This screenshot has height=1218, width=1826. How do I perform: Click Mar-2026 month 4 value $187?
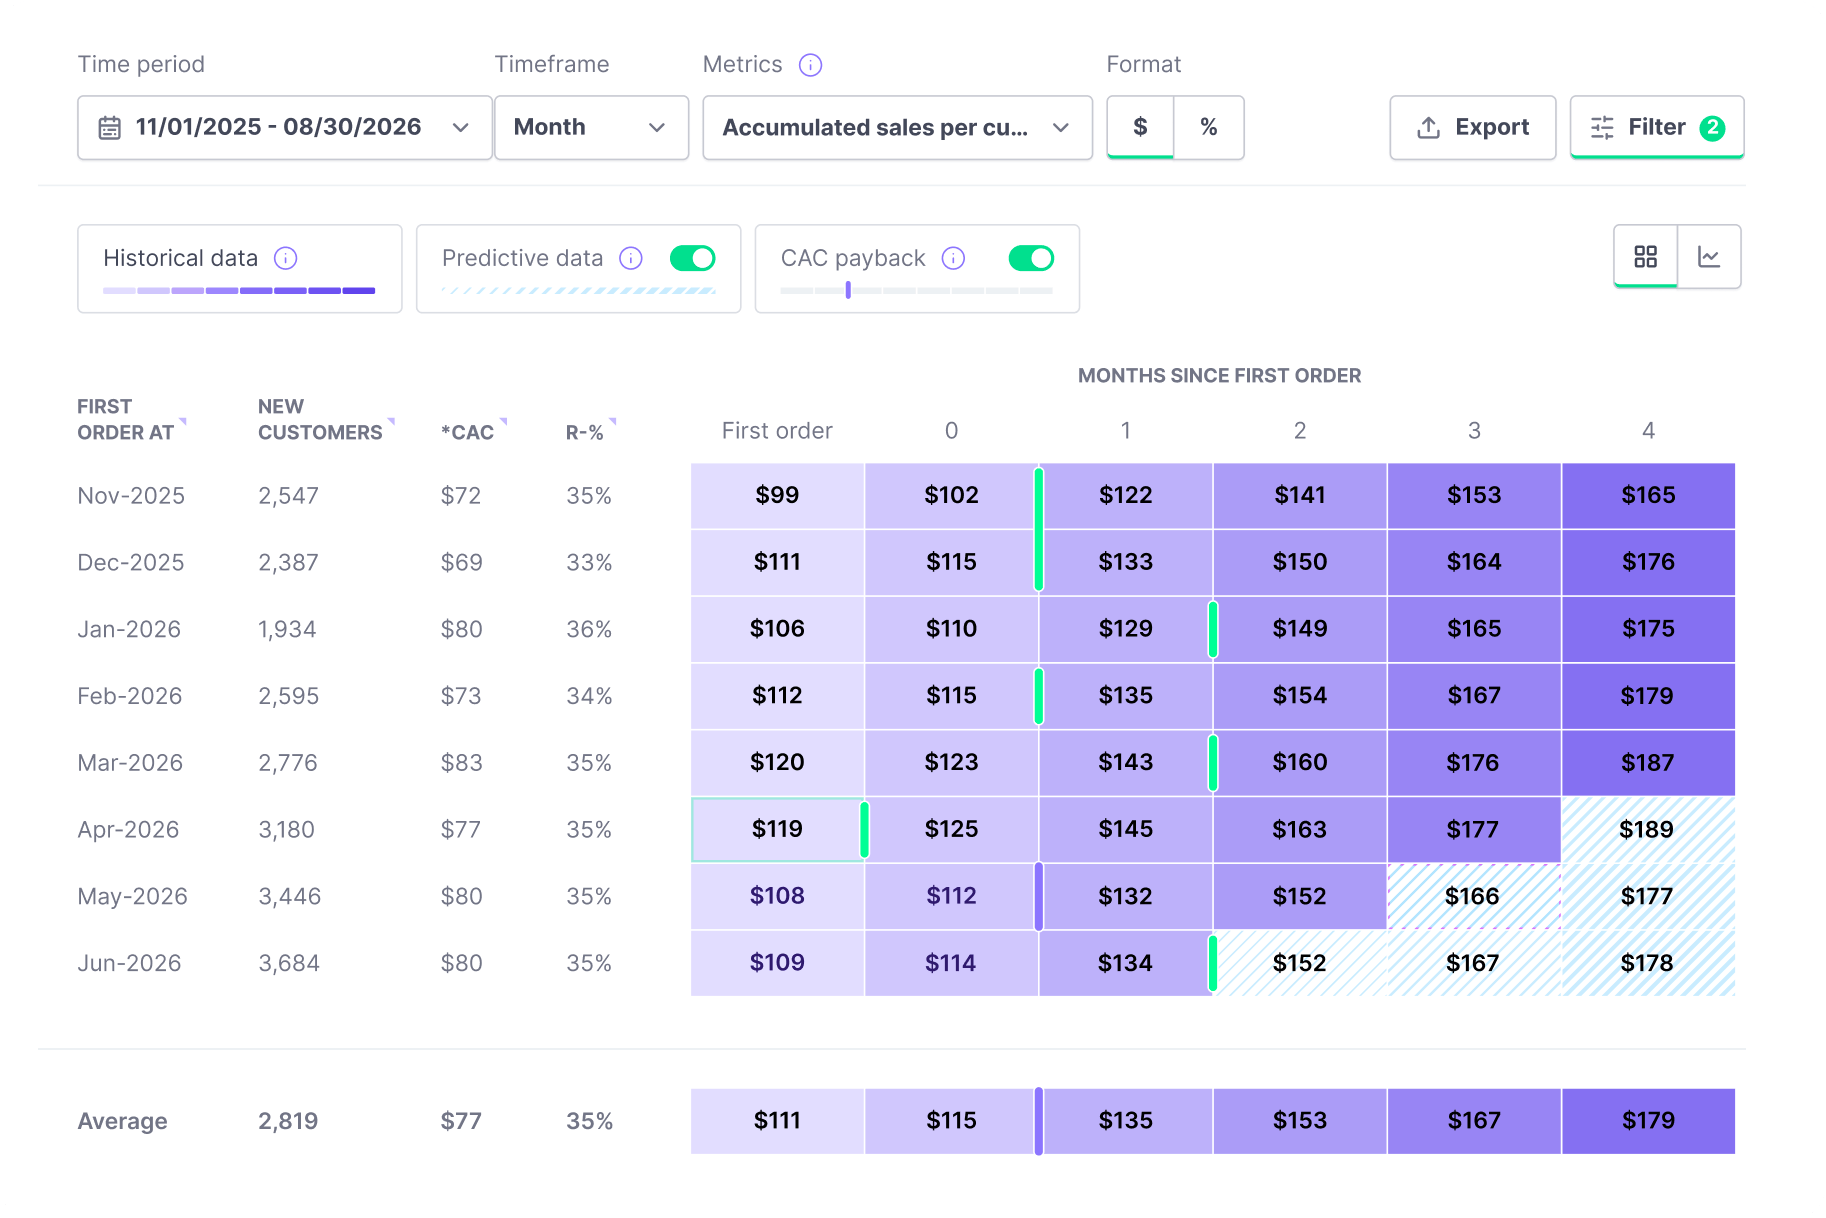click(1648, 763)
